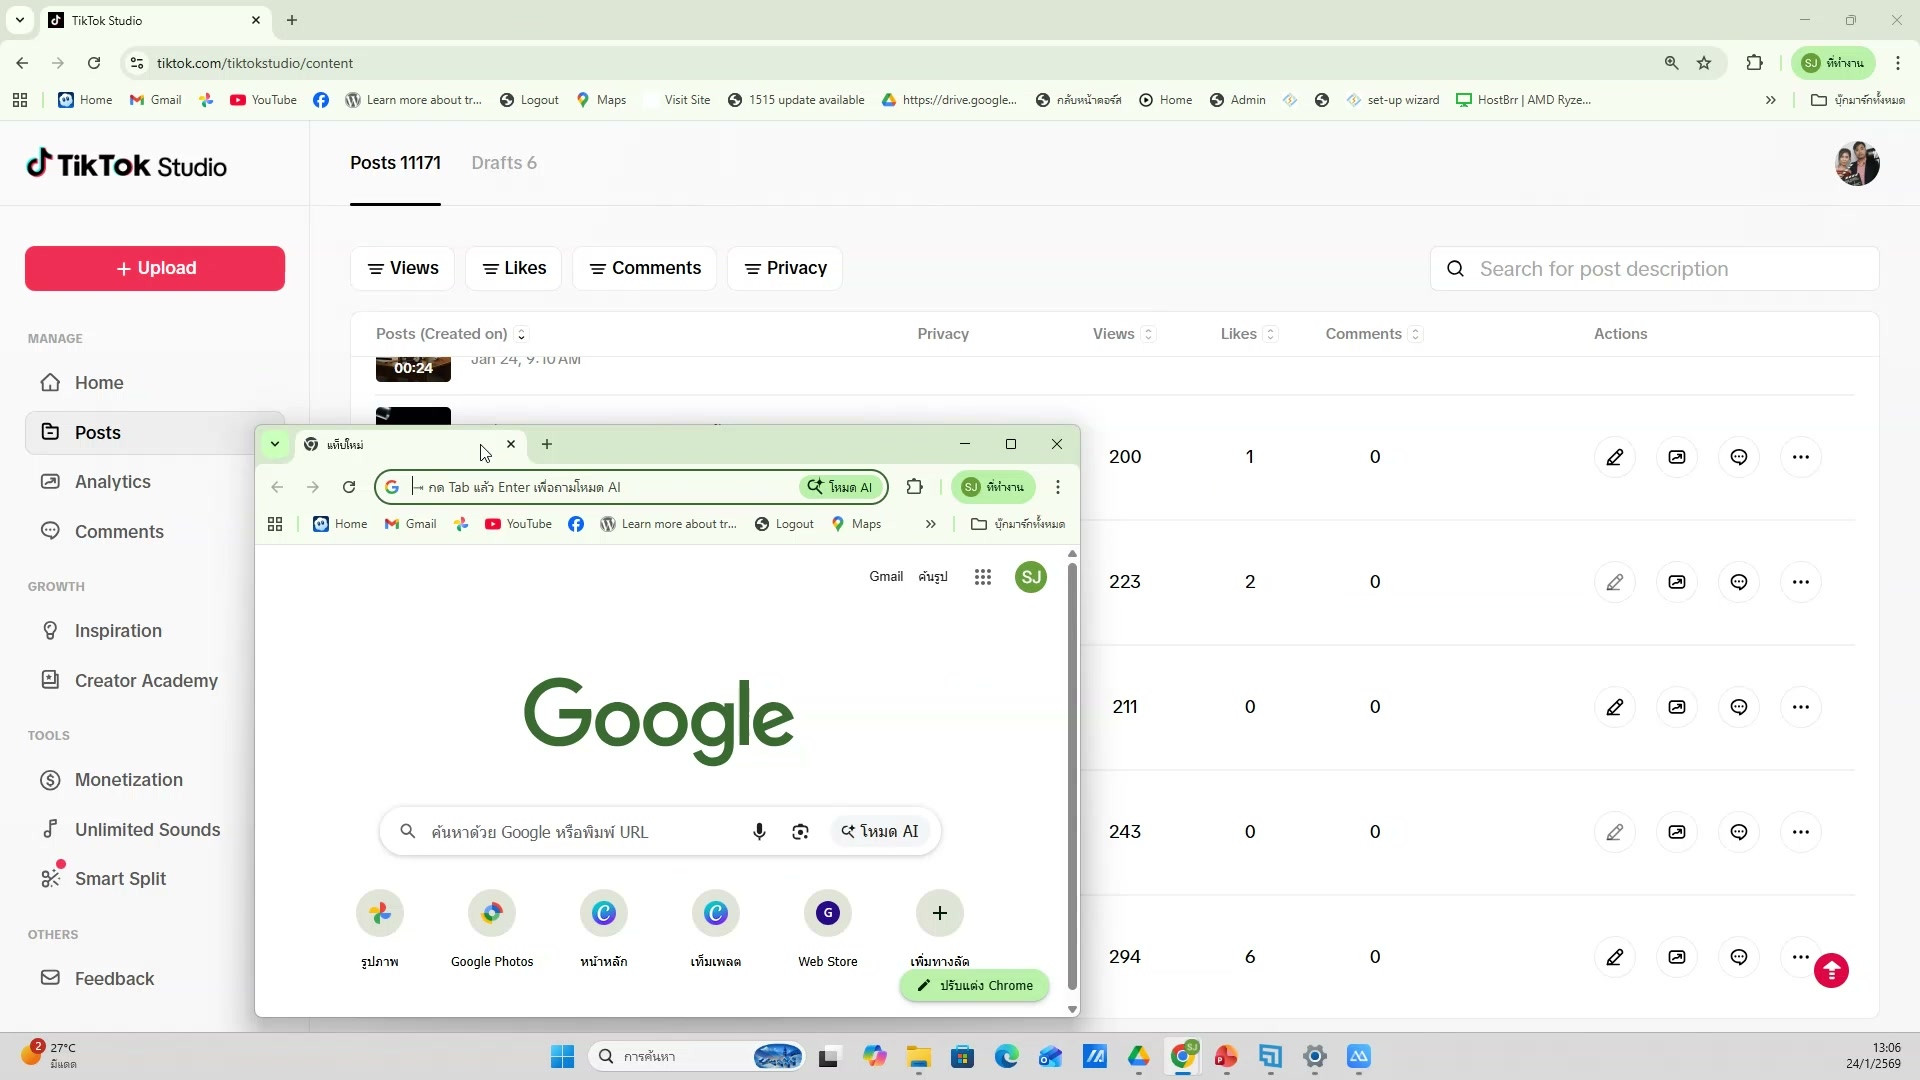Click the analytics chart icon for 243-views post
This screenshot has height=1080, width=1920.
tap(1677, 832)
